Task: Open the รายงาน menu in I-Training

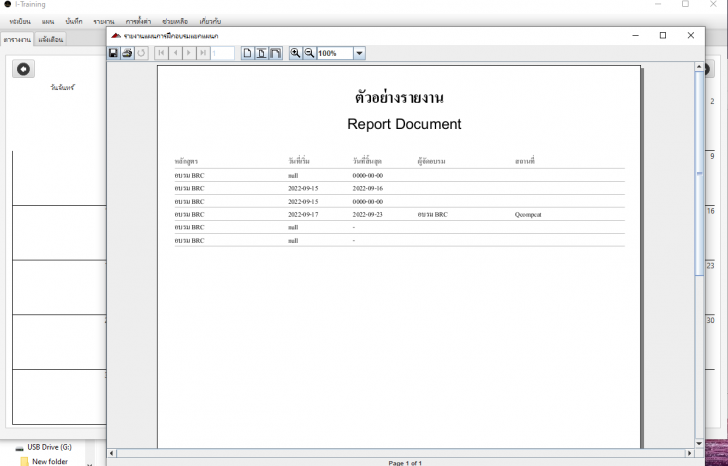Action: [x=104, y=21]
